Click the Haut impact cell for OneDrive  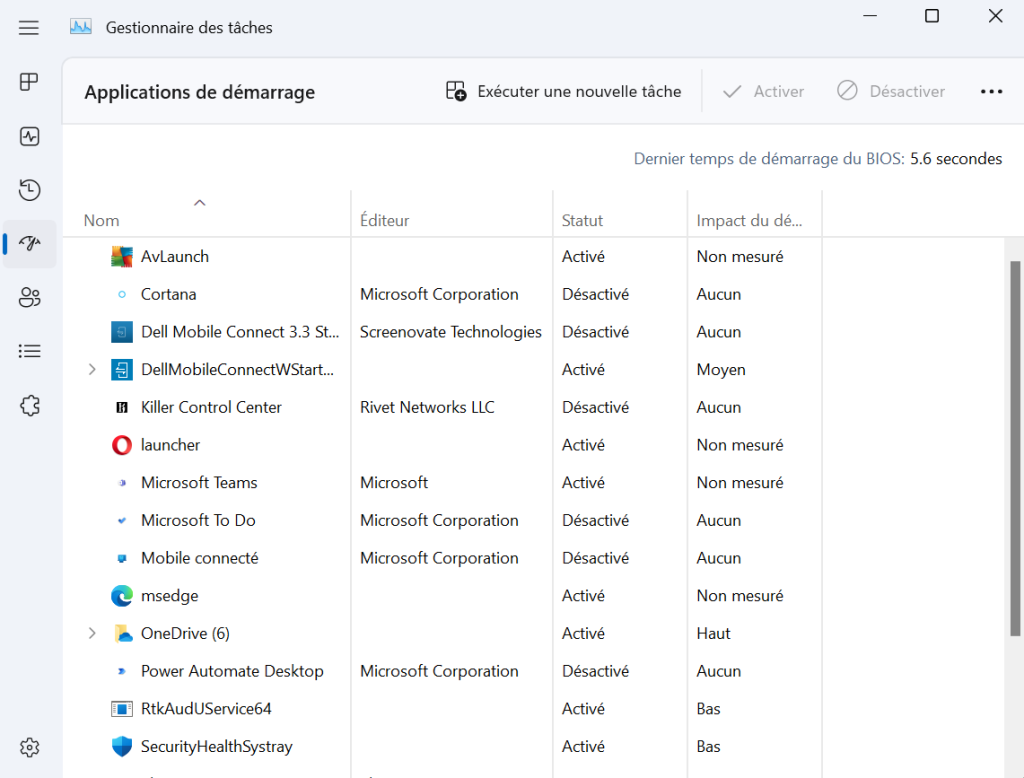click(x=713, y=634)
